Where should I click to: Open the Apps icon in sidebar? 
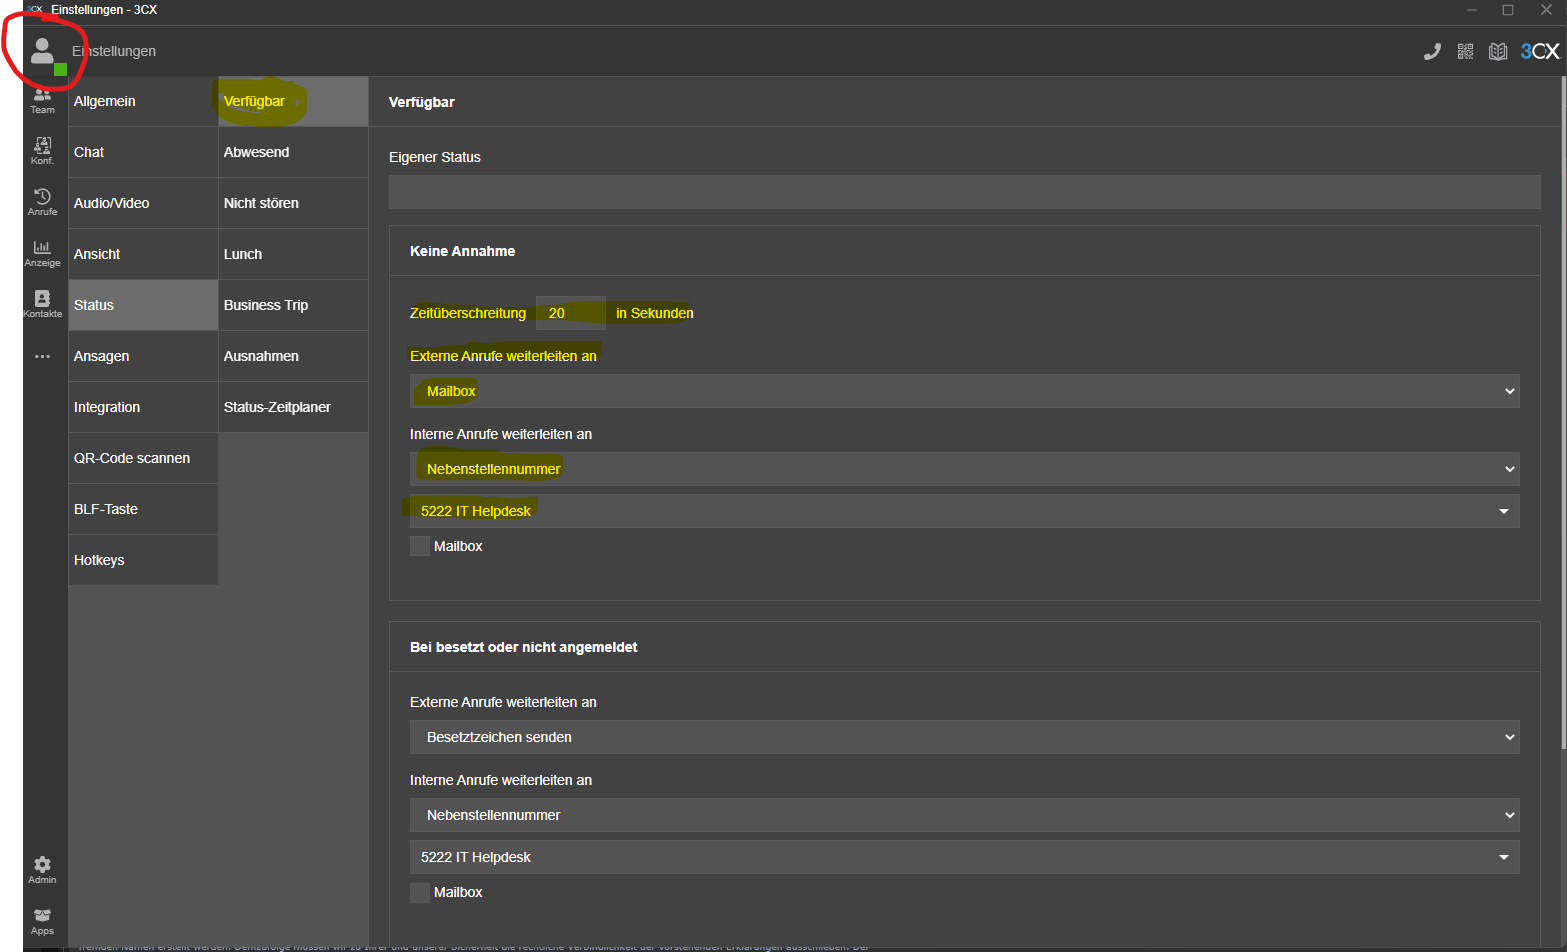point(42,920)
